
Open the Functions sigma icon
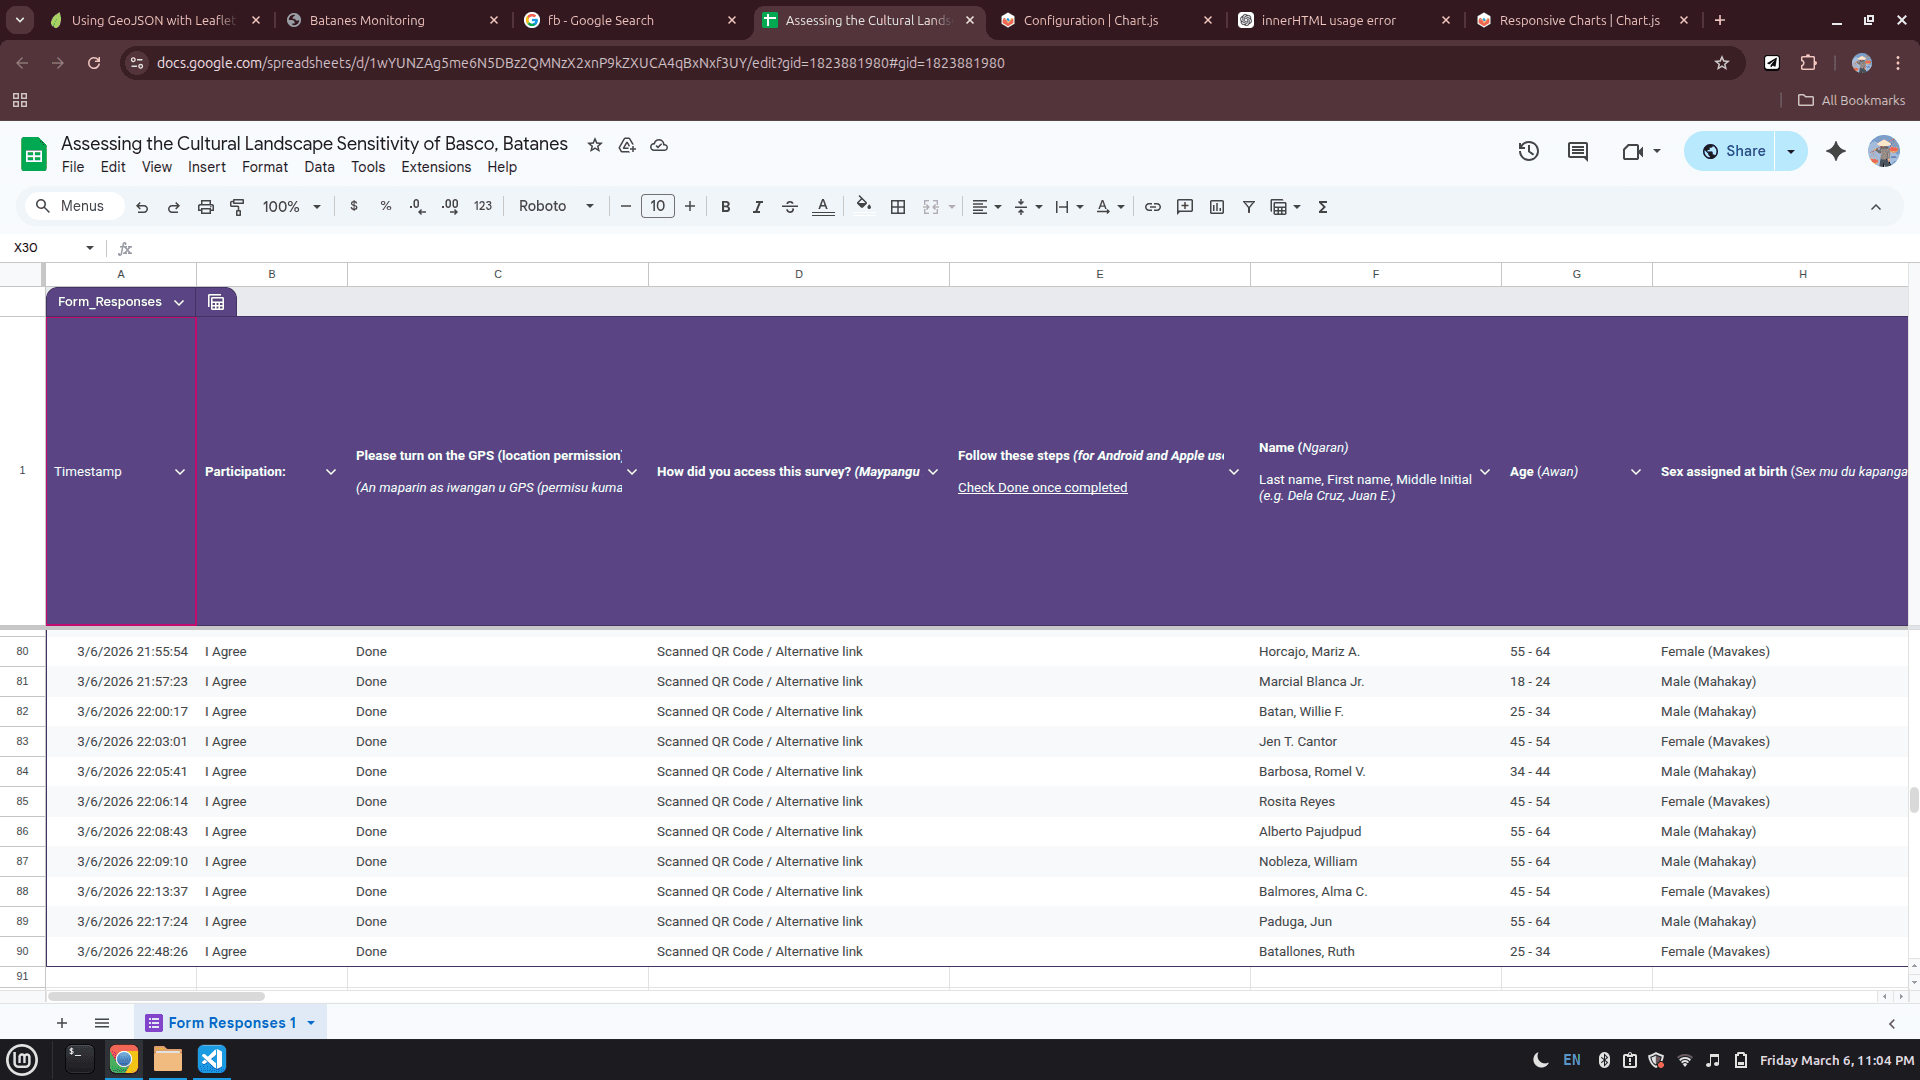[x=1323, y=207]
